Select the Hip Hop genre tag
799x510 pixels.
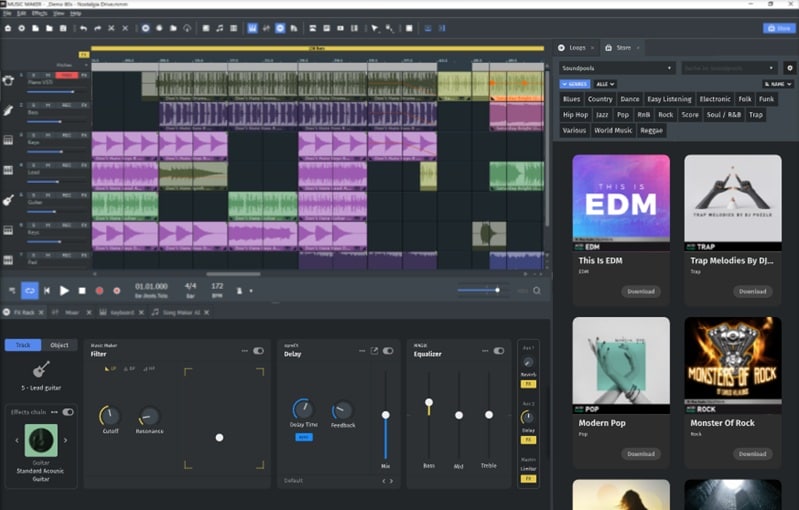pos(575,115)
